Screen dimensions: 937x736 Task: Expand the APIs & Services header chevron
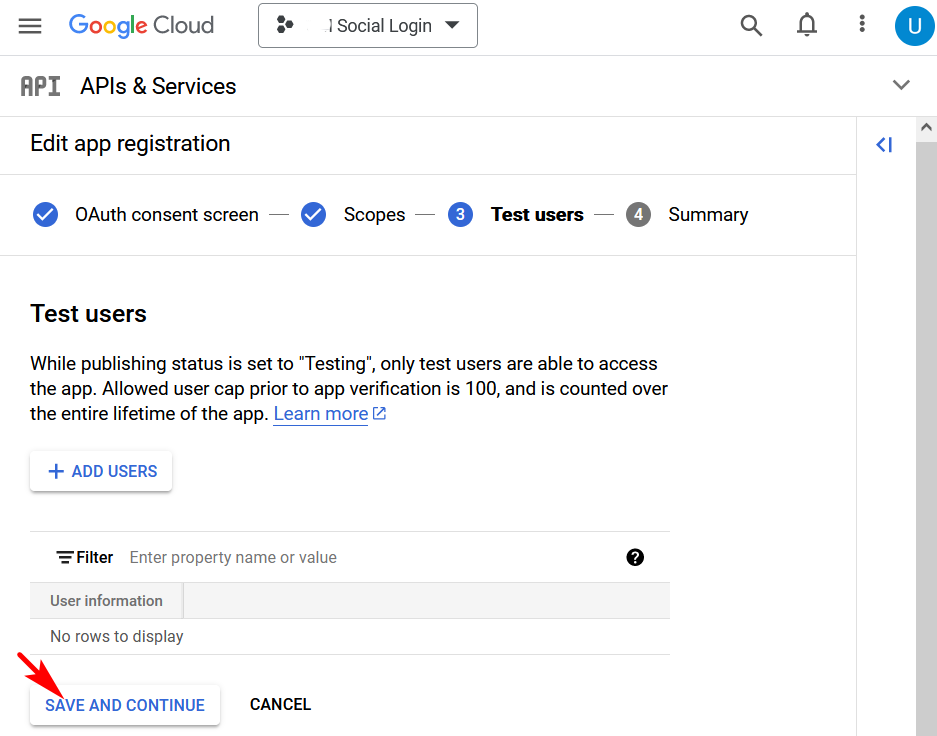[901, 85]
